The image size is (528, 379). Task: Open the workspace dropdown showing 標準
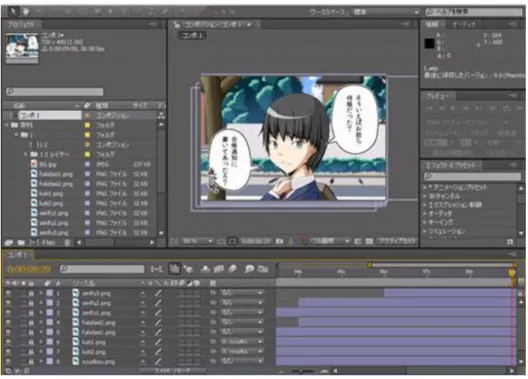pyautogui.click(x=386, y=12)
